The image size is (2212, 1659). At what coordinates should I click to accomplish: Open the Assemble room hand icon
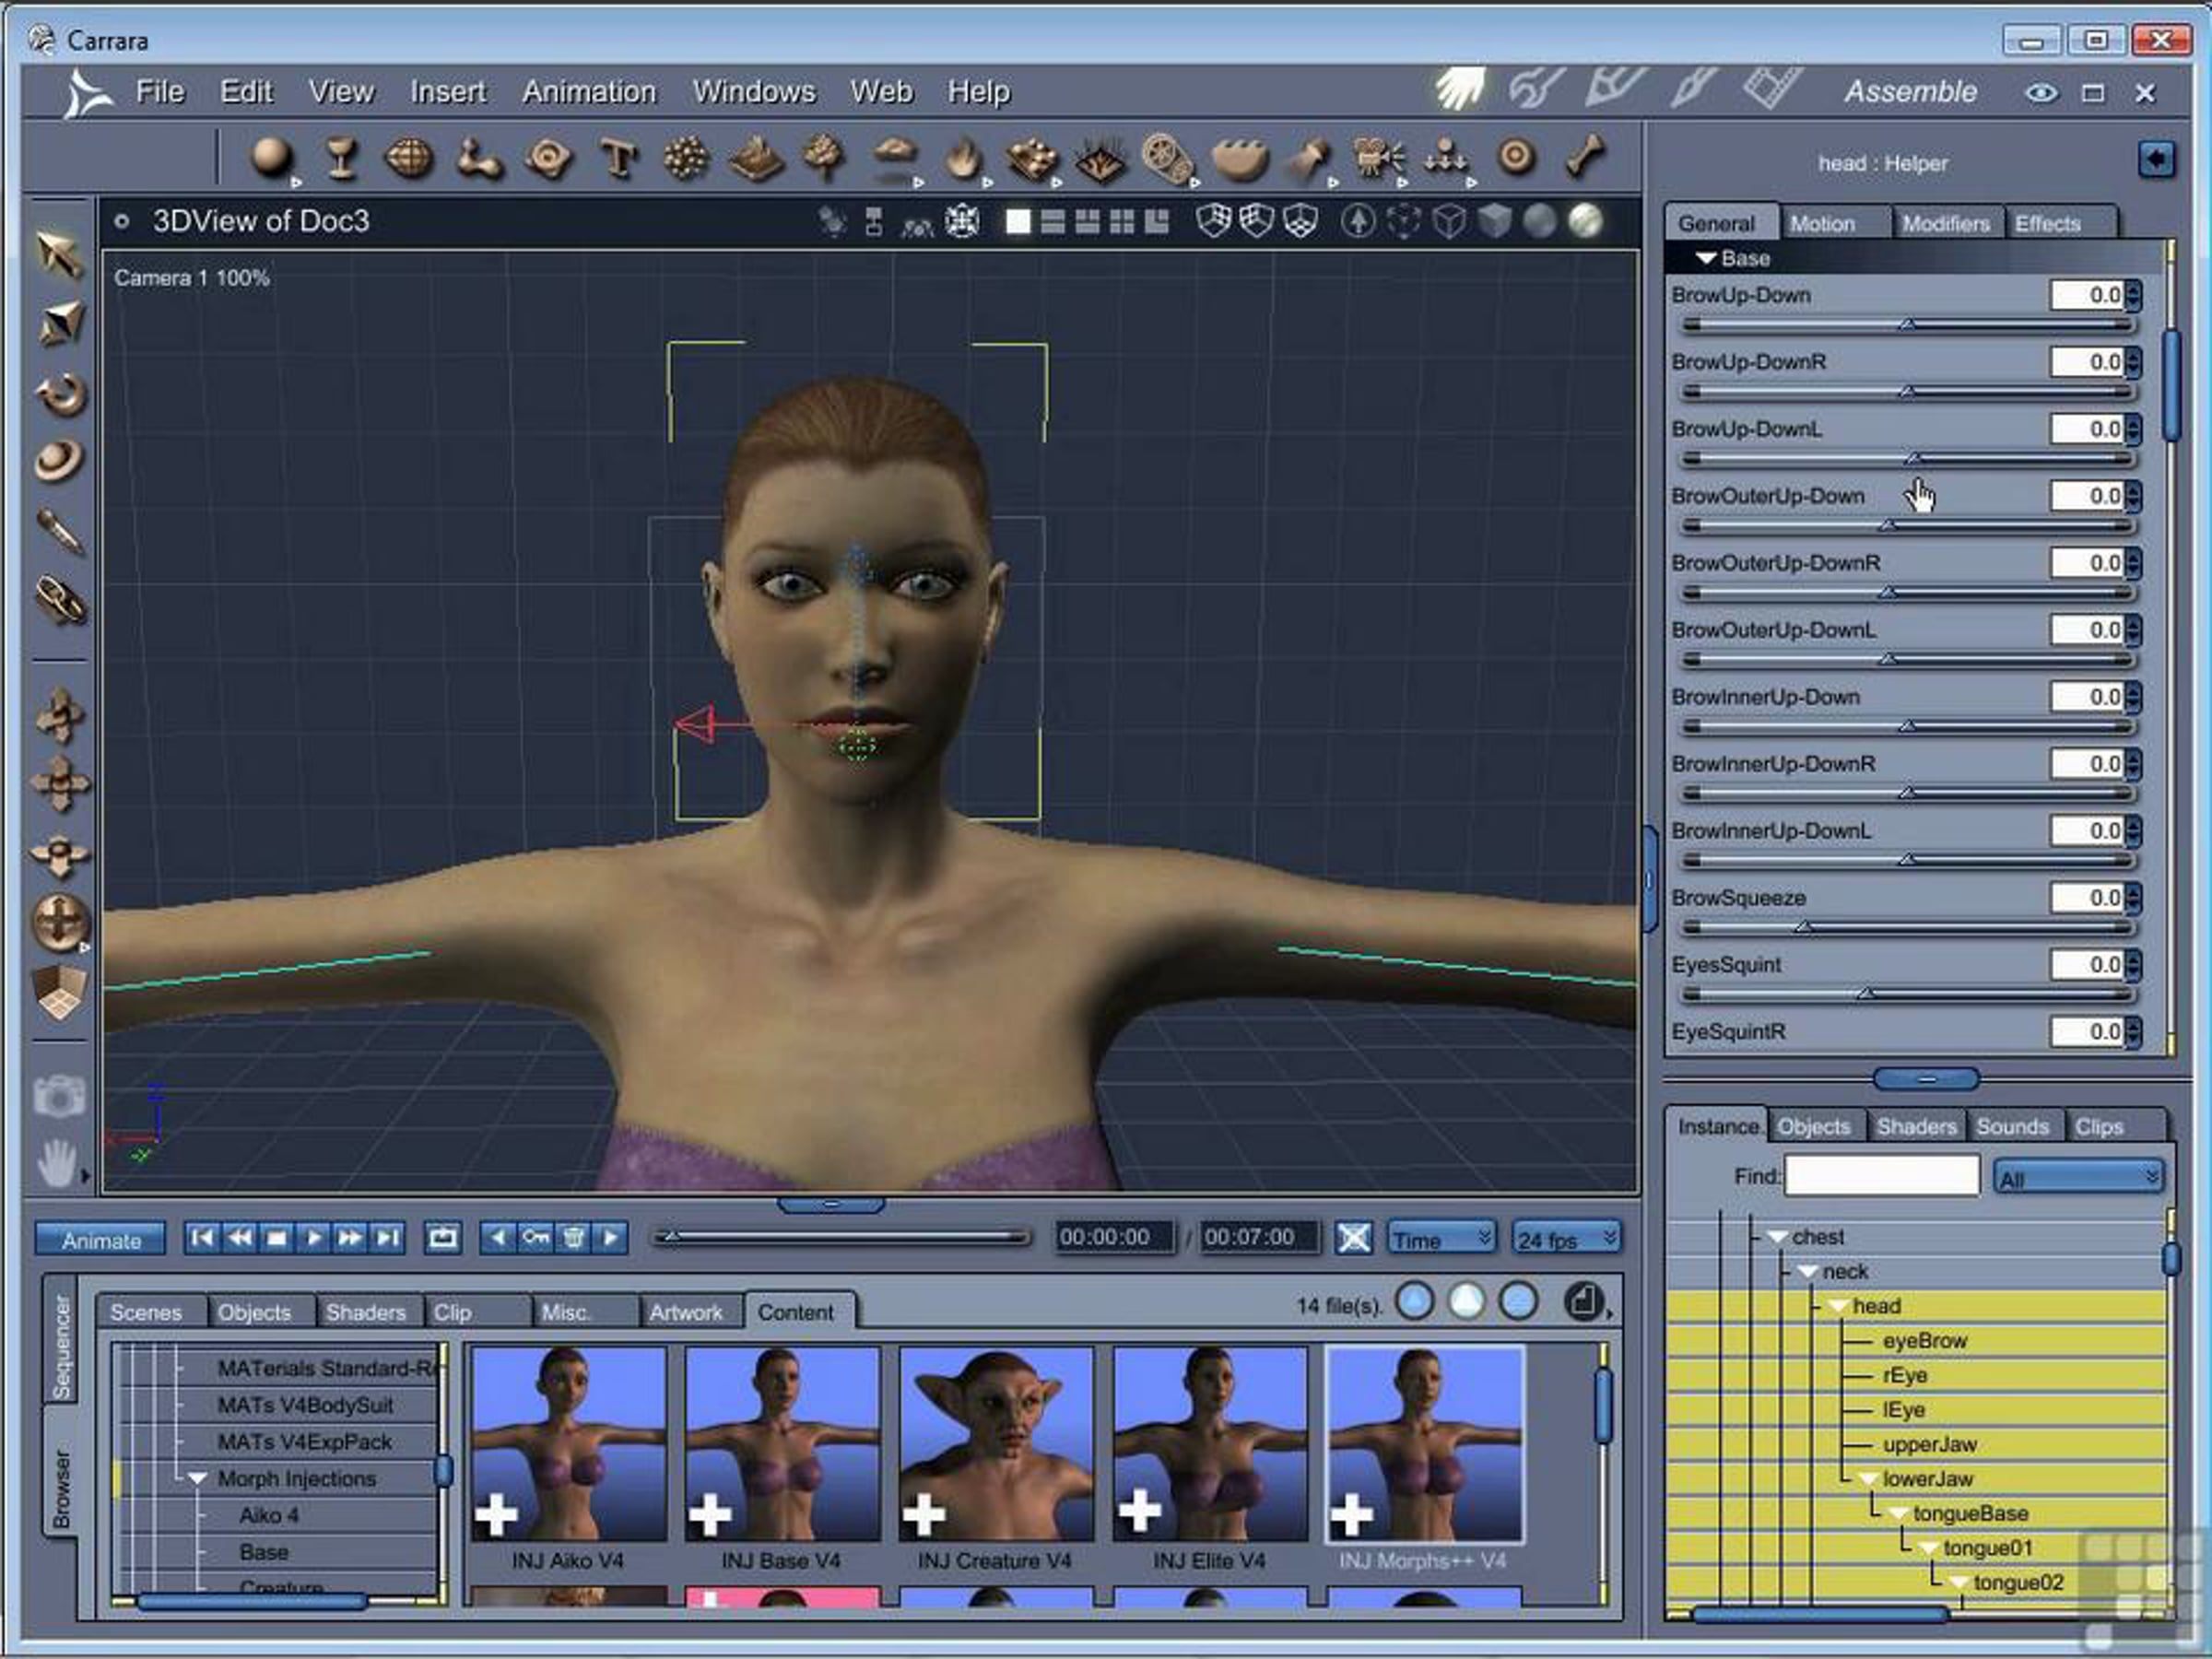point(1460,89)
